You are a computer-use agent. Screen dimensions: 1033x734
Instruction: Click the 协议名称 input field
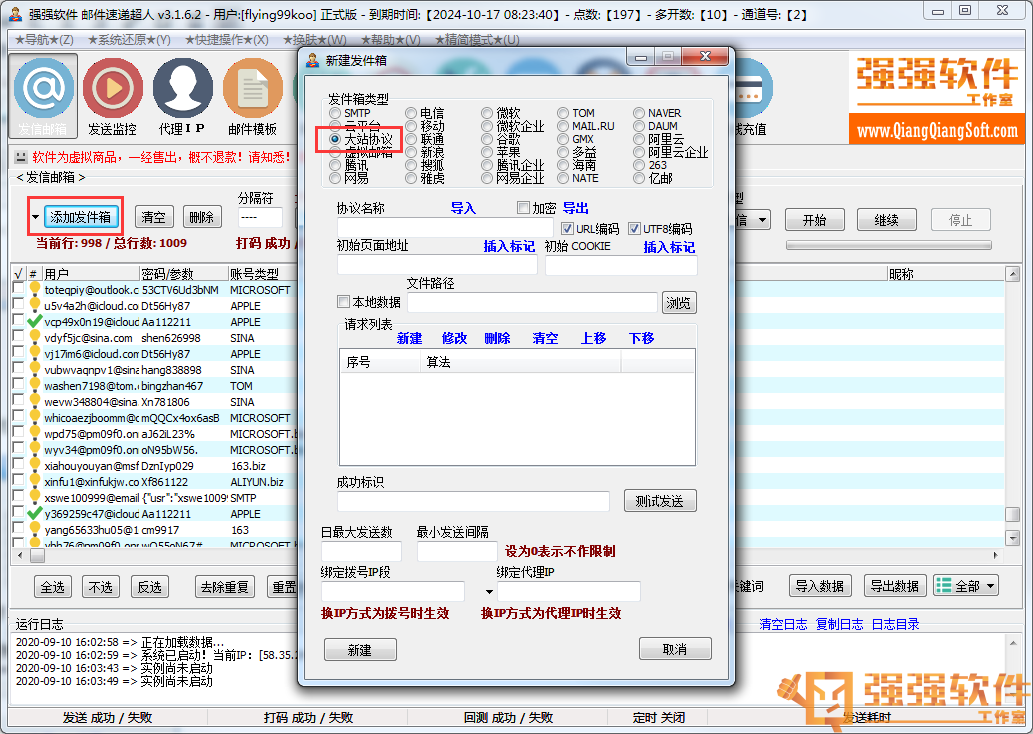coord(445,227)
